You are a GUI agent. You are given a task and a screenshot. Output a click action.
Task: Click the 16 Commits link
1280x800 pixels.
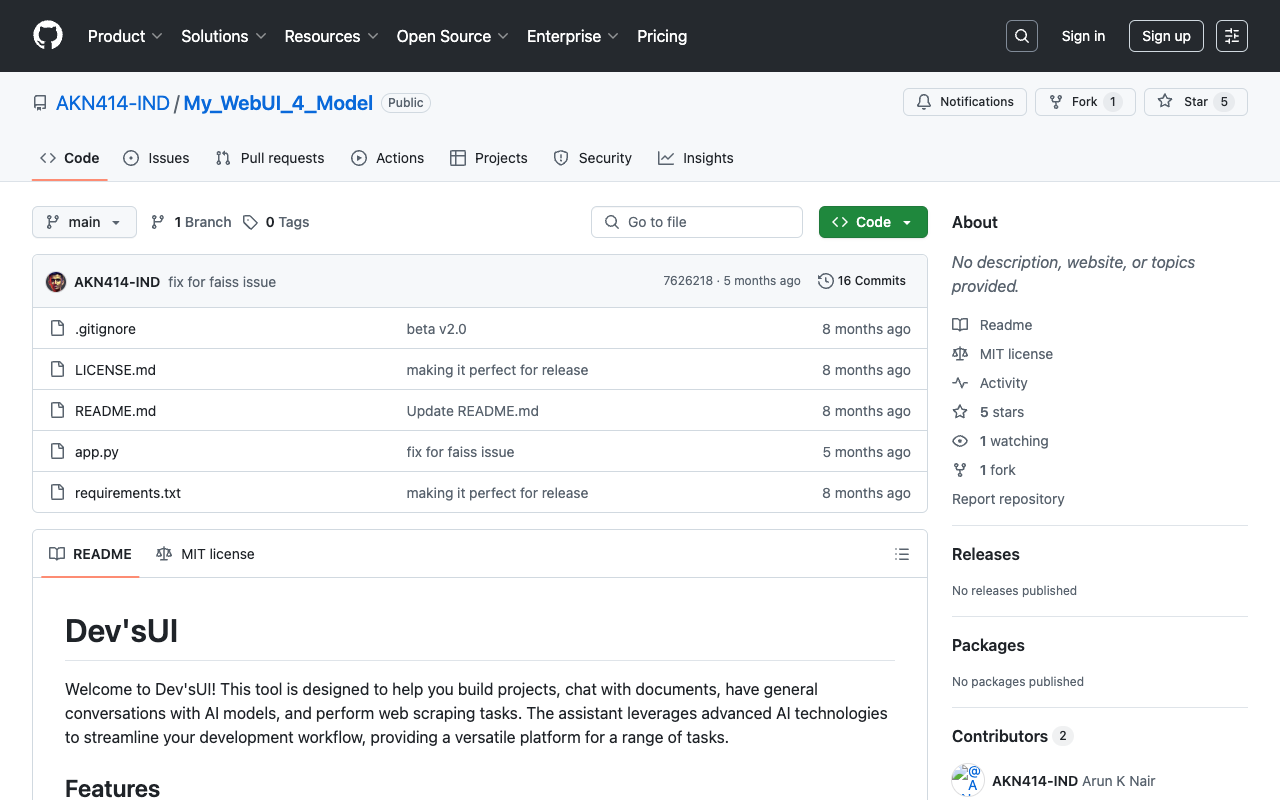coord(862,281)
